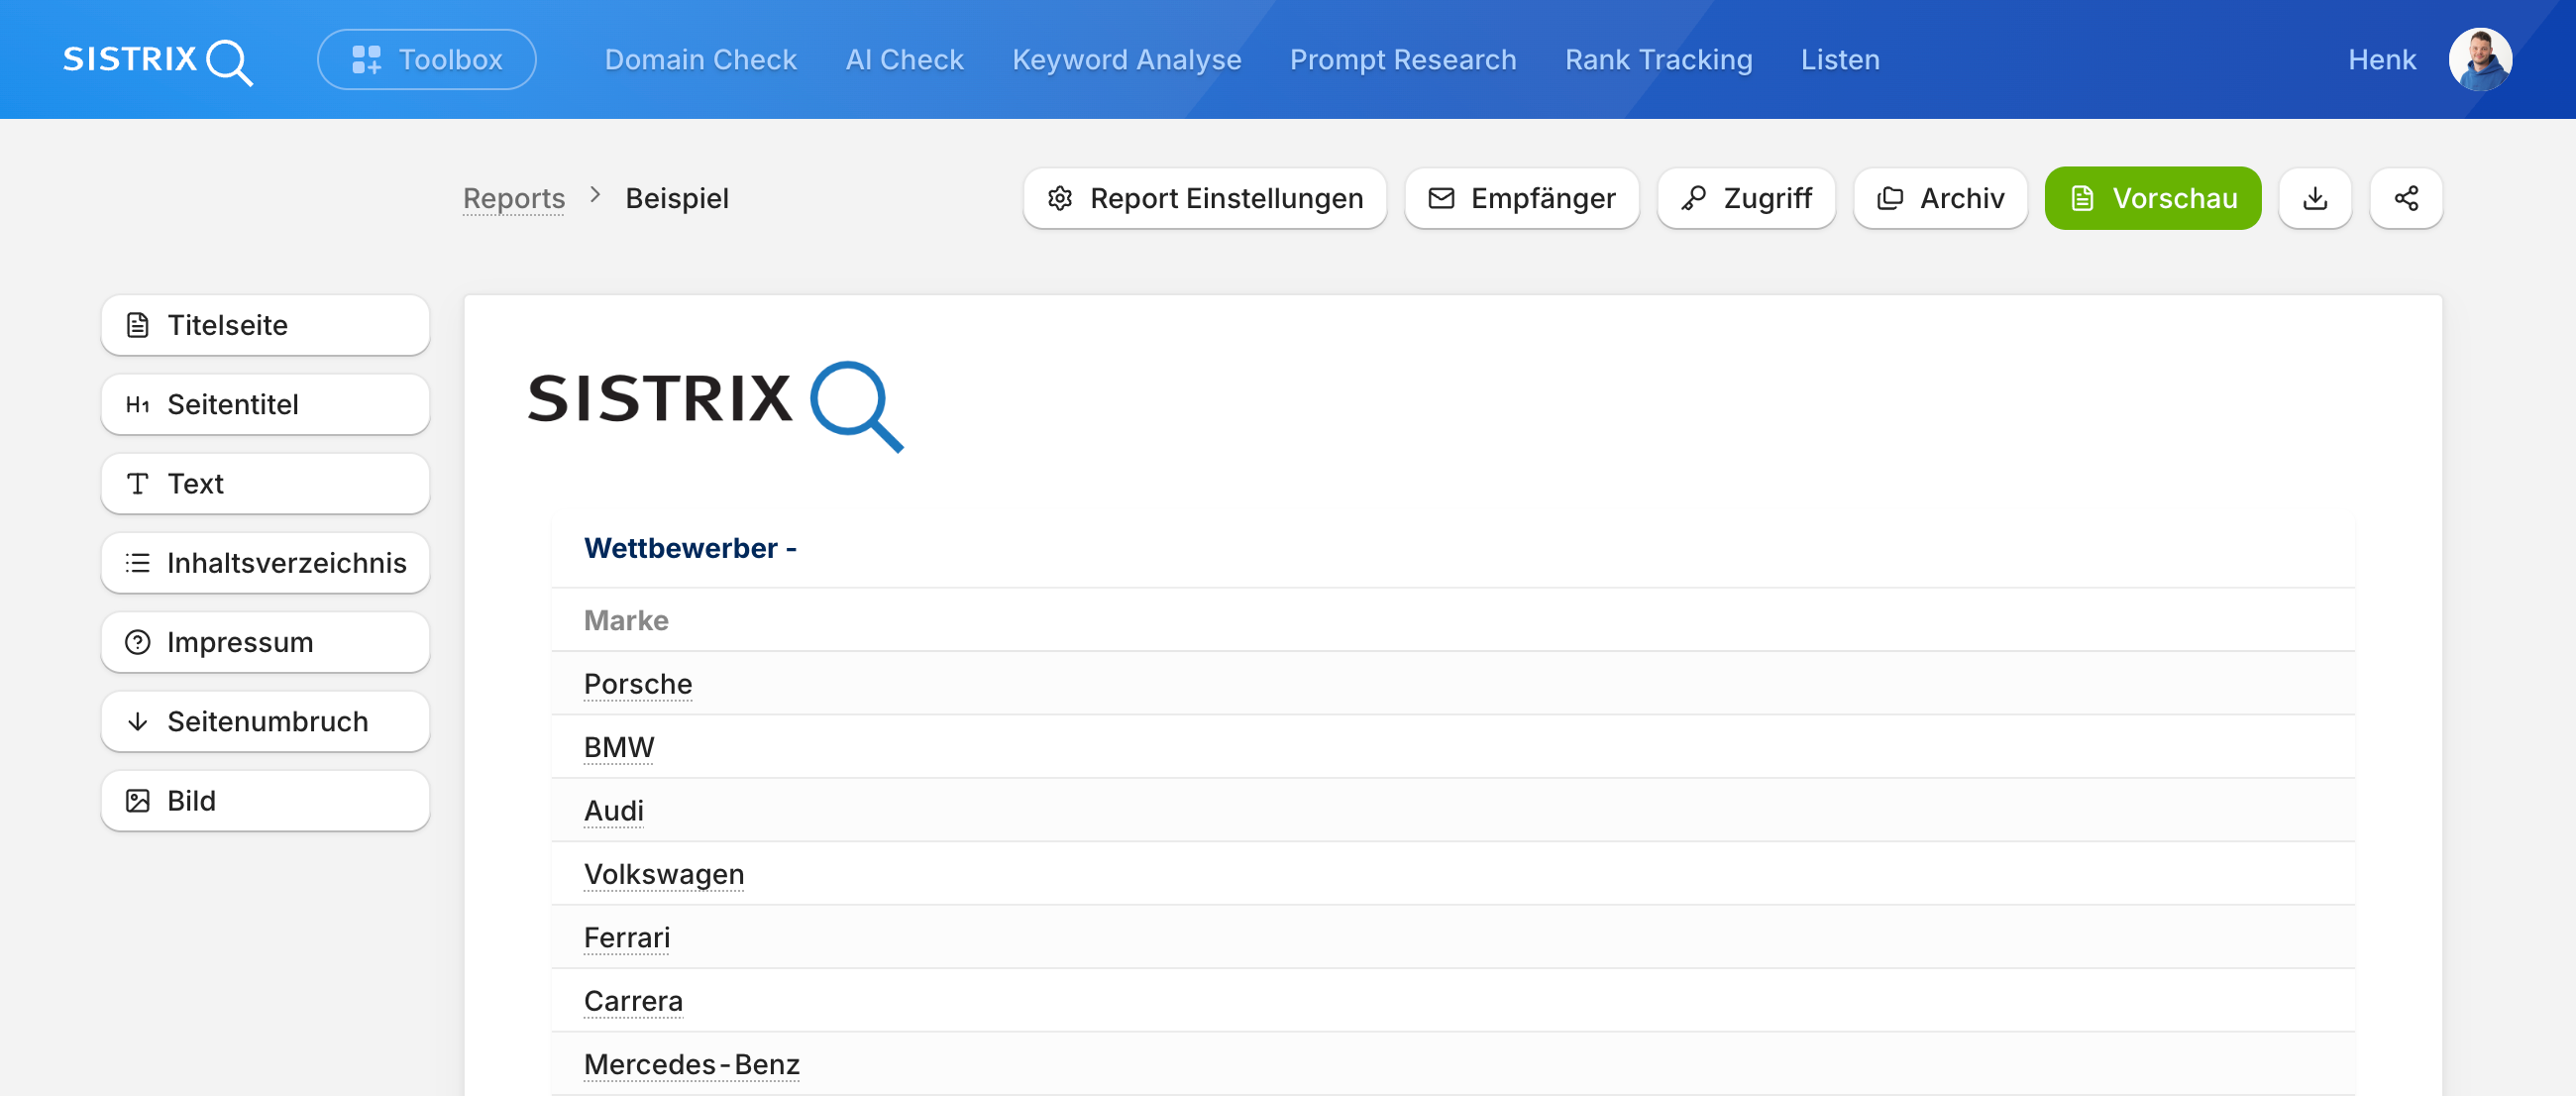This screenshot has height=1096, width=2576.
Task: Click the share icon button
Action: point(2406,198)
